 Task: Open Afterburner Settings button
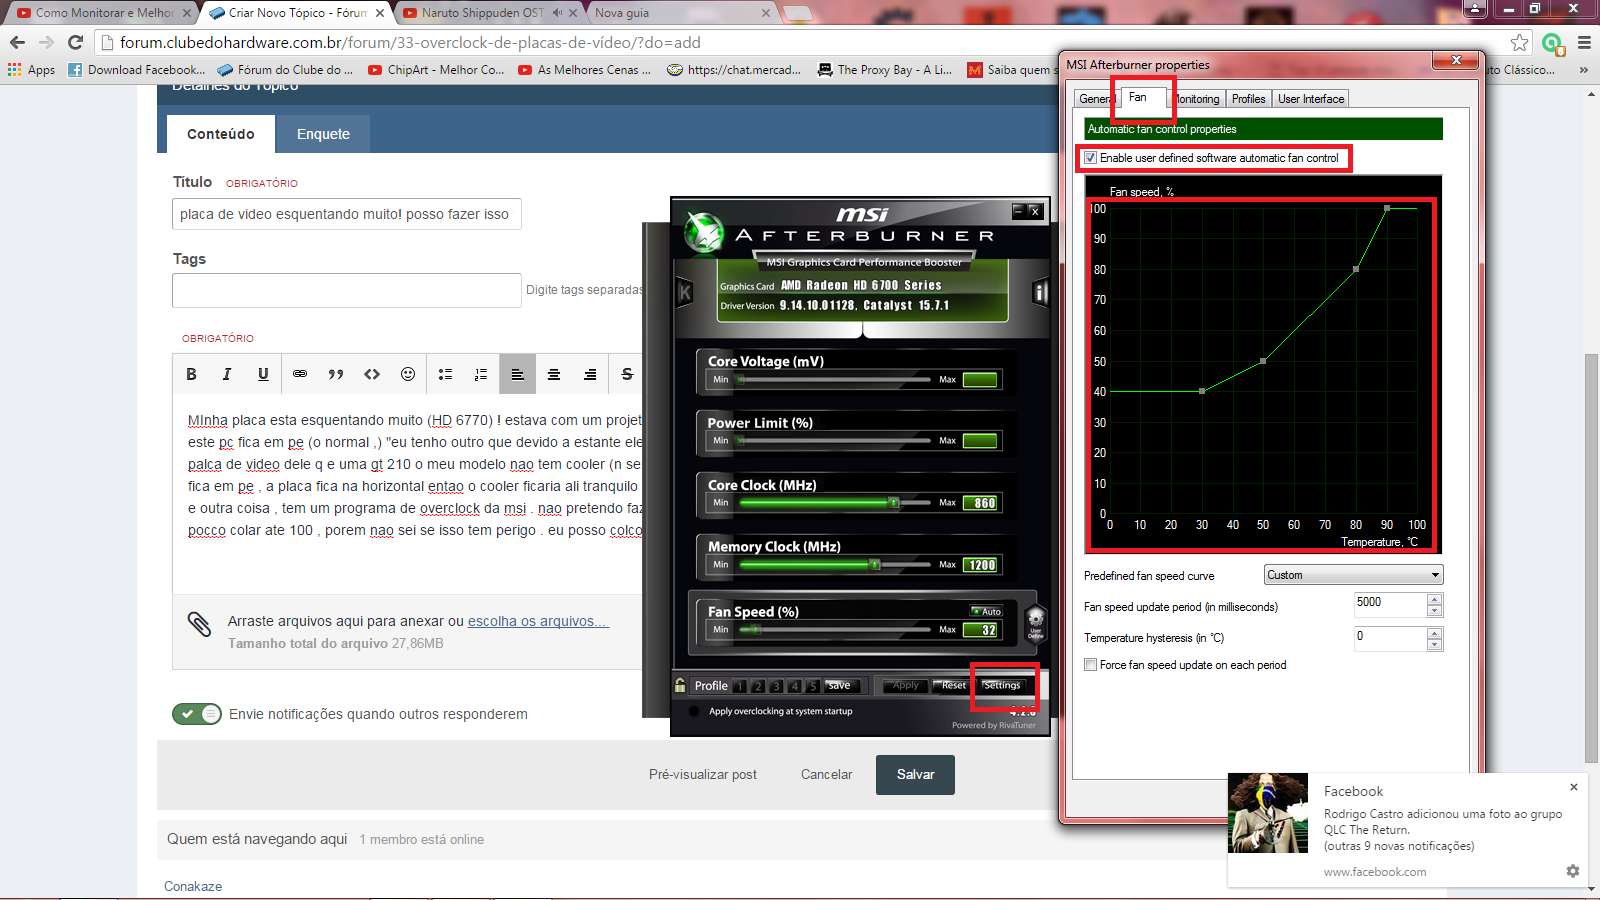[1002, 685]
